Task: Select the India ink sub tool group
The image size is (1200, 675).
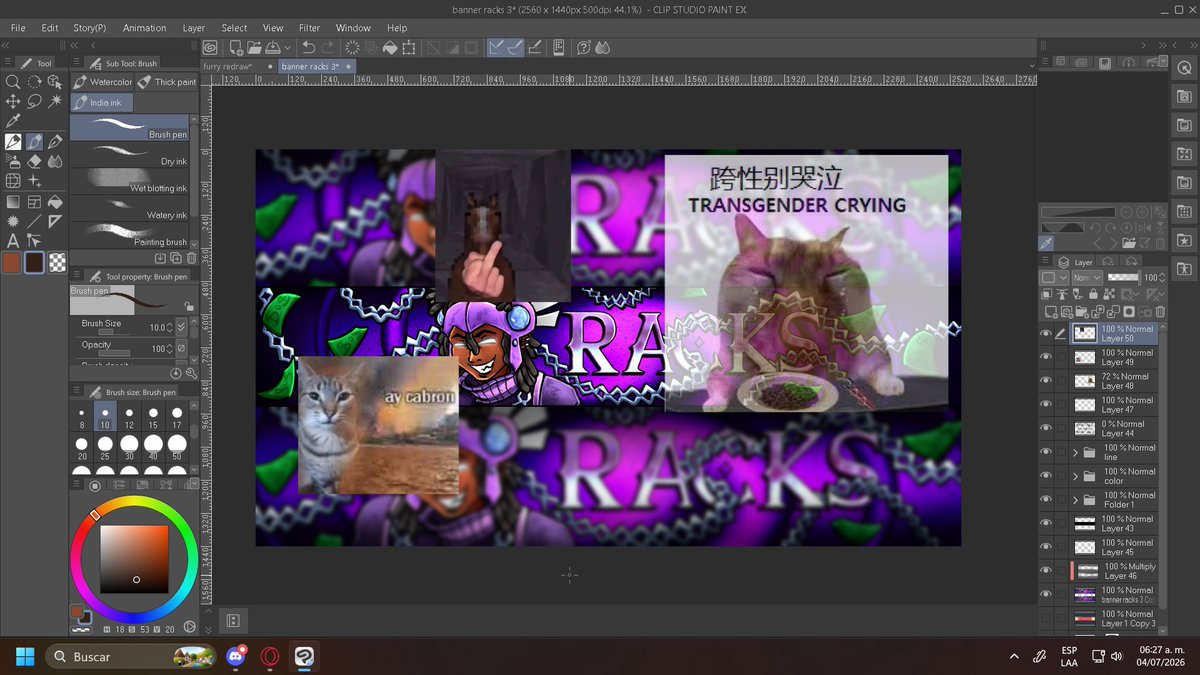Action: (101, 102)
